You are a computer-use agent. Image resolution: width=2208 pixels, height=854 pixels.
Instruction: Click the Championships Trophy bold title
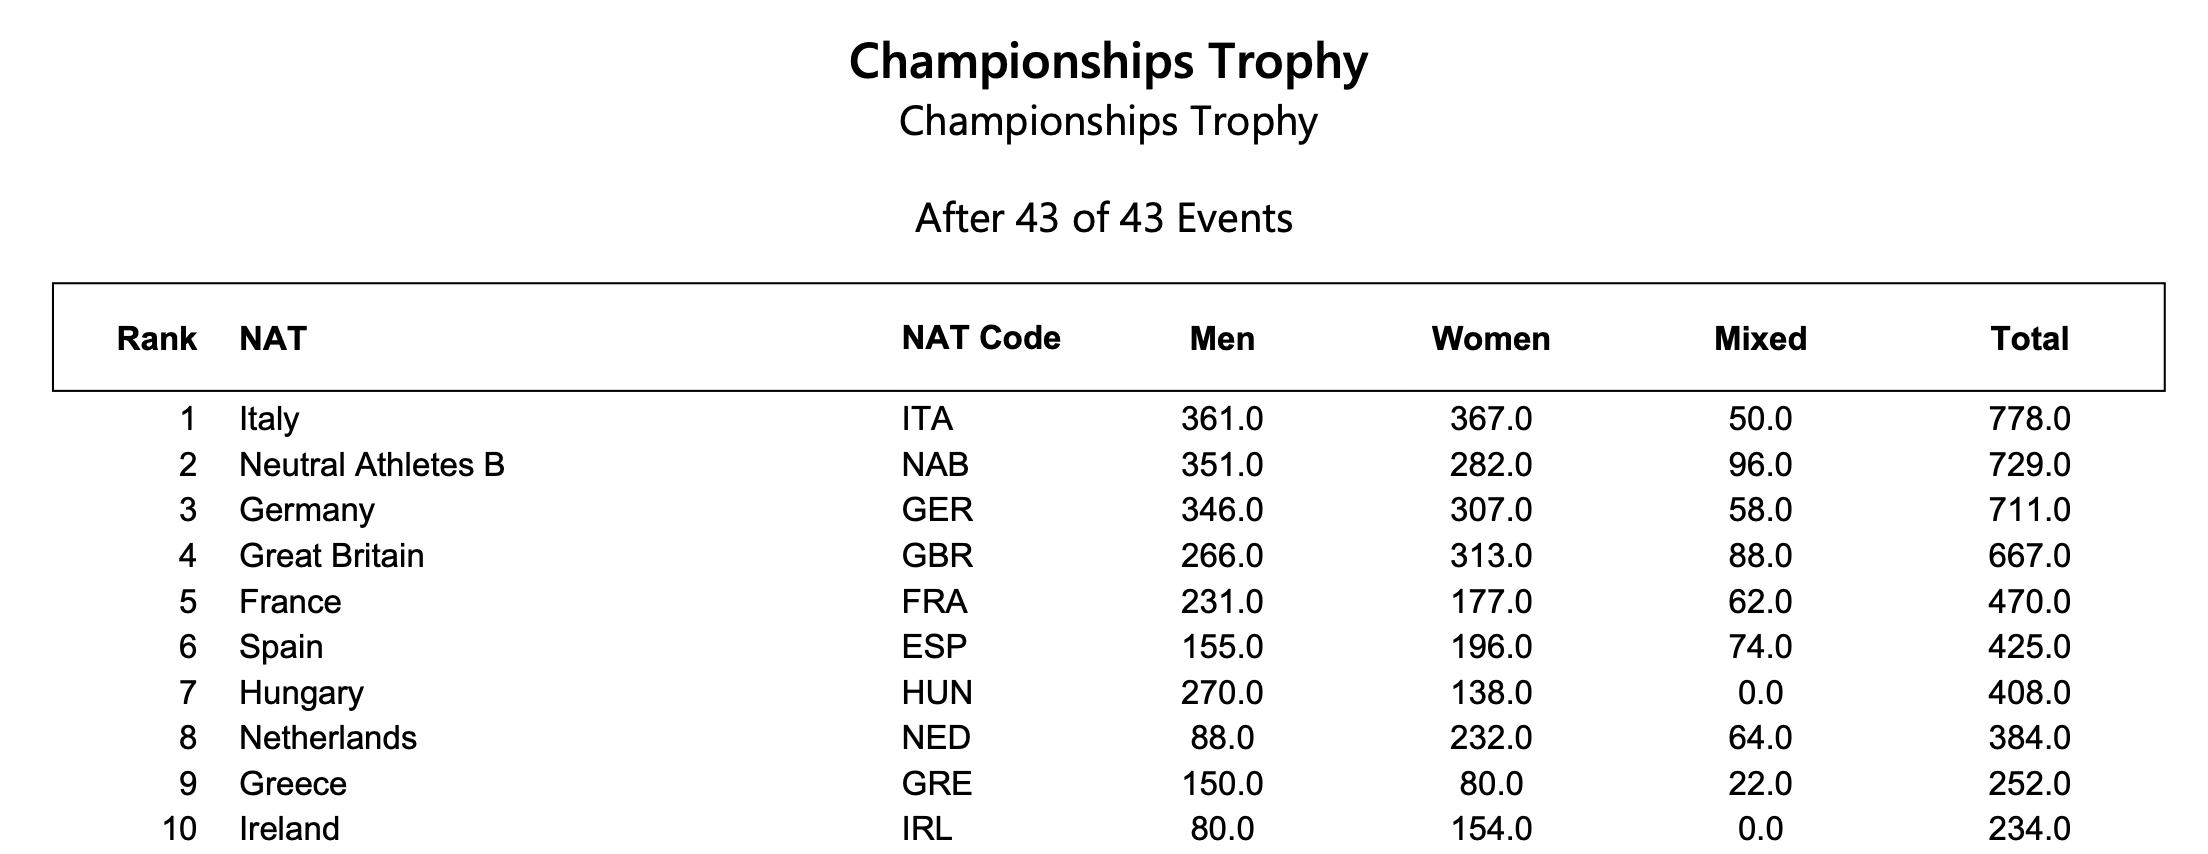[x=1108, y=62]
